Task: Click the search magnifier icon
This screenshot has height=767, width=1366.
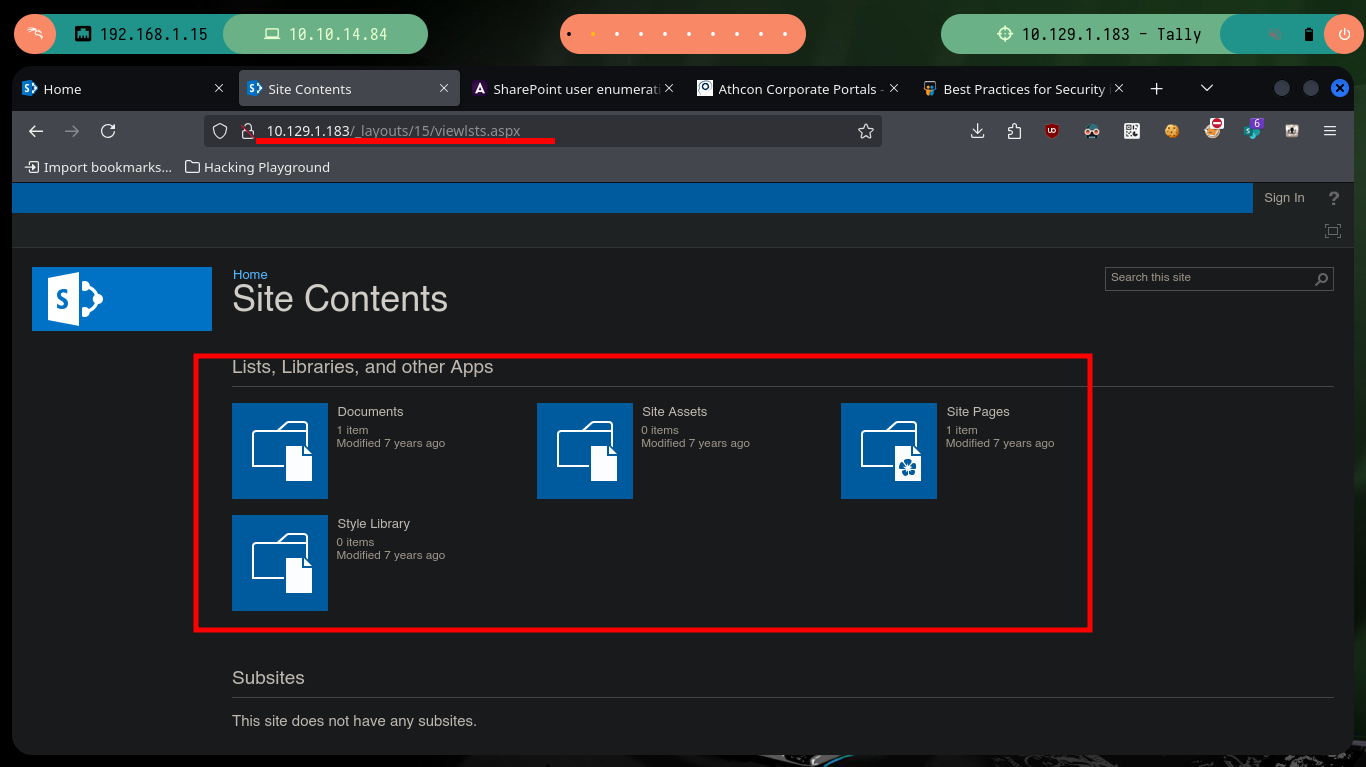Action: pyautogui.click(x=1322, y=279)
